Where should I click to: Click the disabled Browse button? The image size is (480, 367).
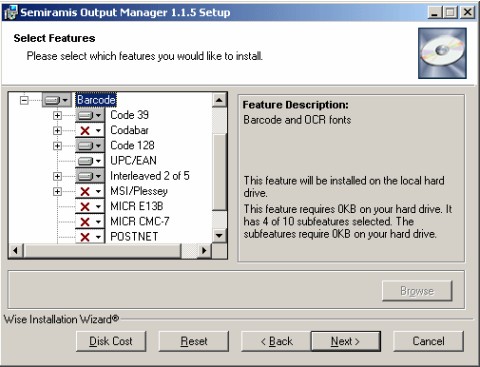(x=417, y=291)
